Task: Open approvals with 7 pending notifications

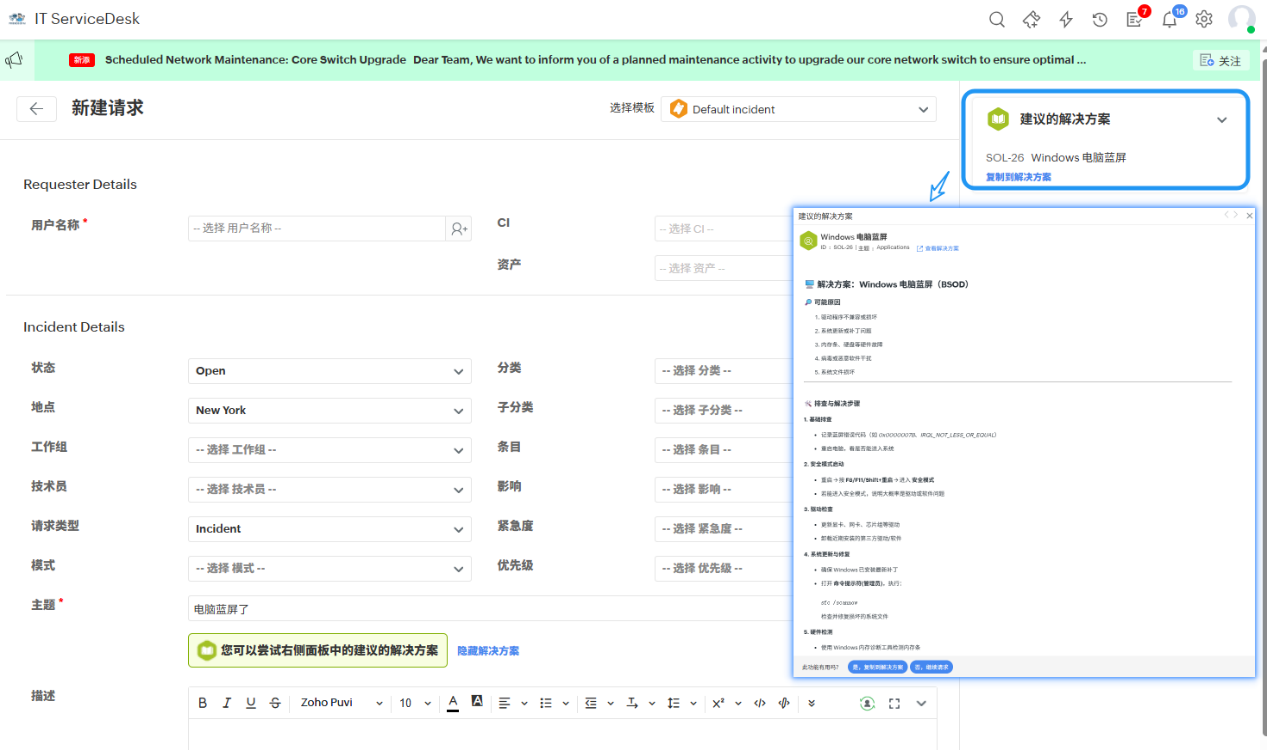Action: pos(1134,19)
